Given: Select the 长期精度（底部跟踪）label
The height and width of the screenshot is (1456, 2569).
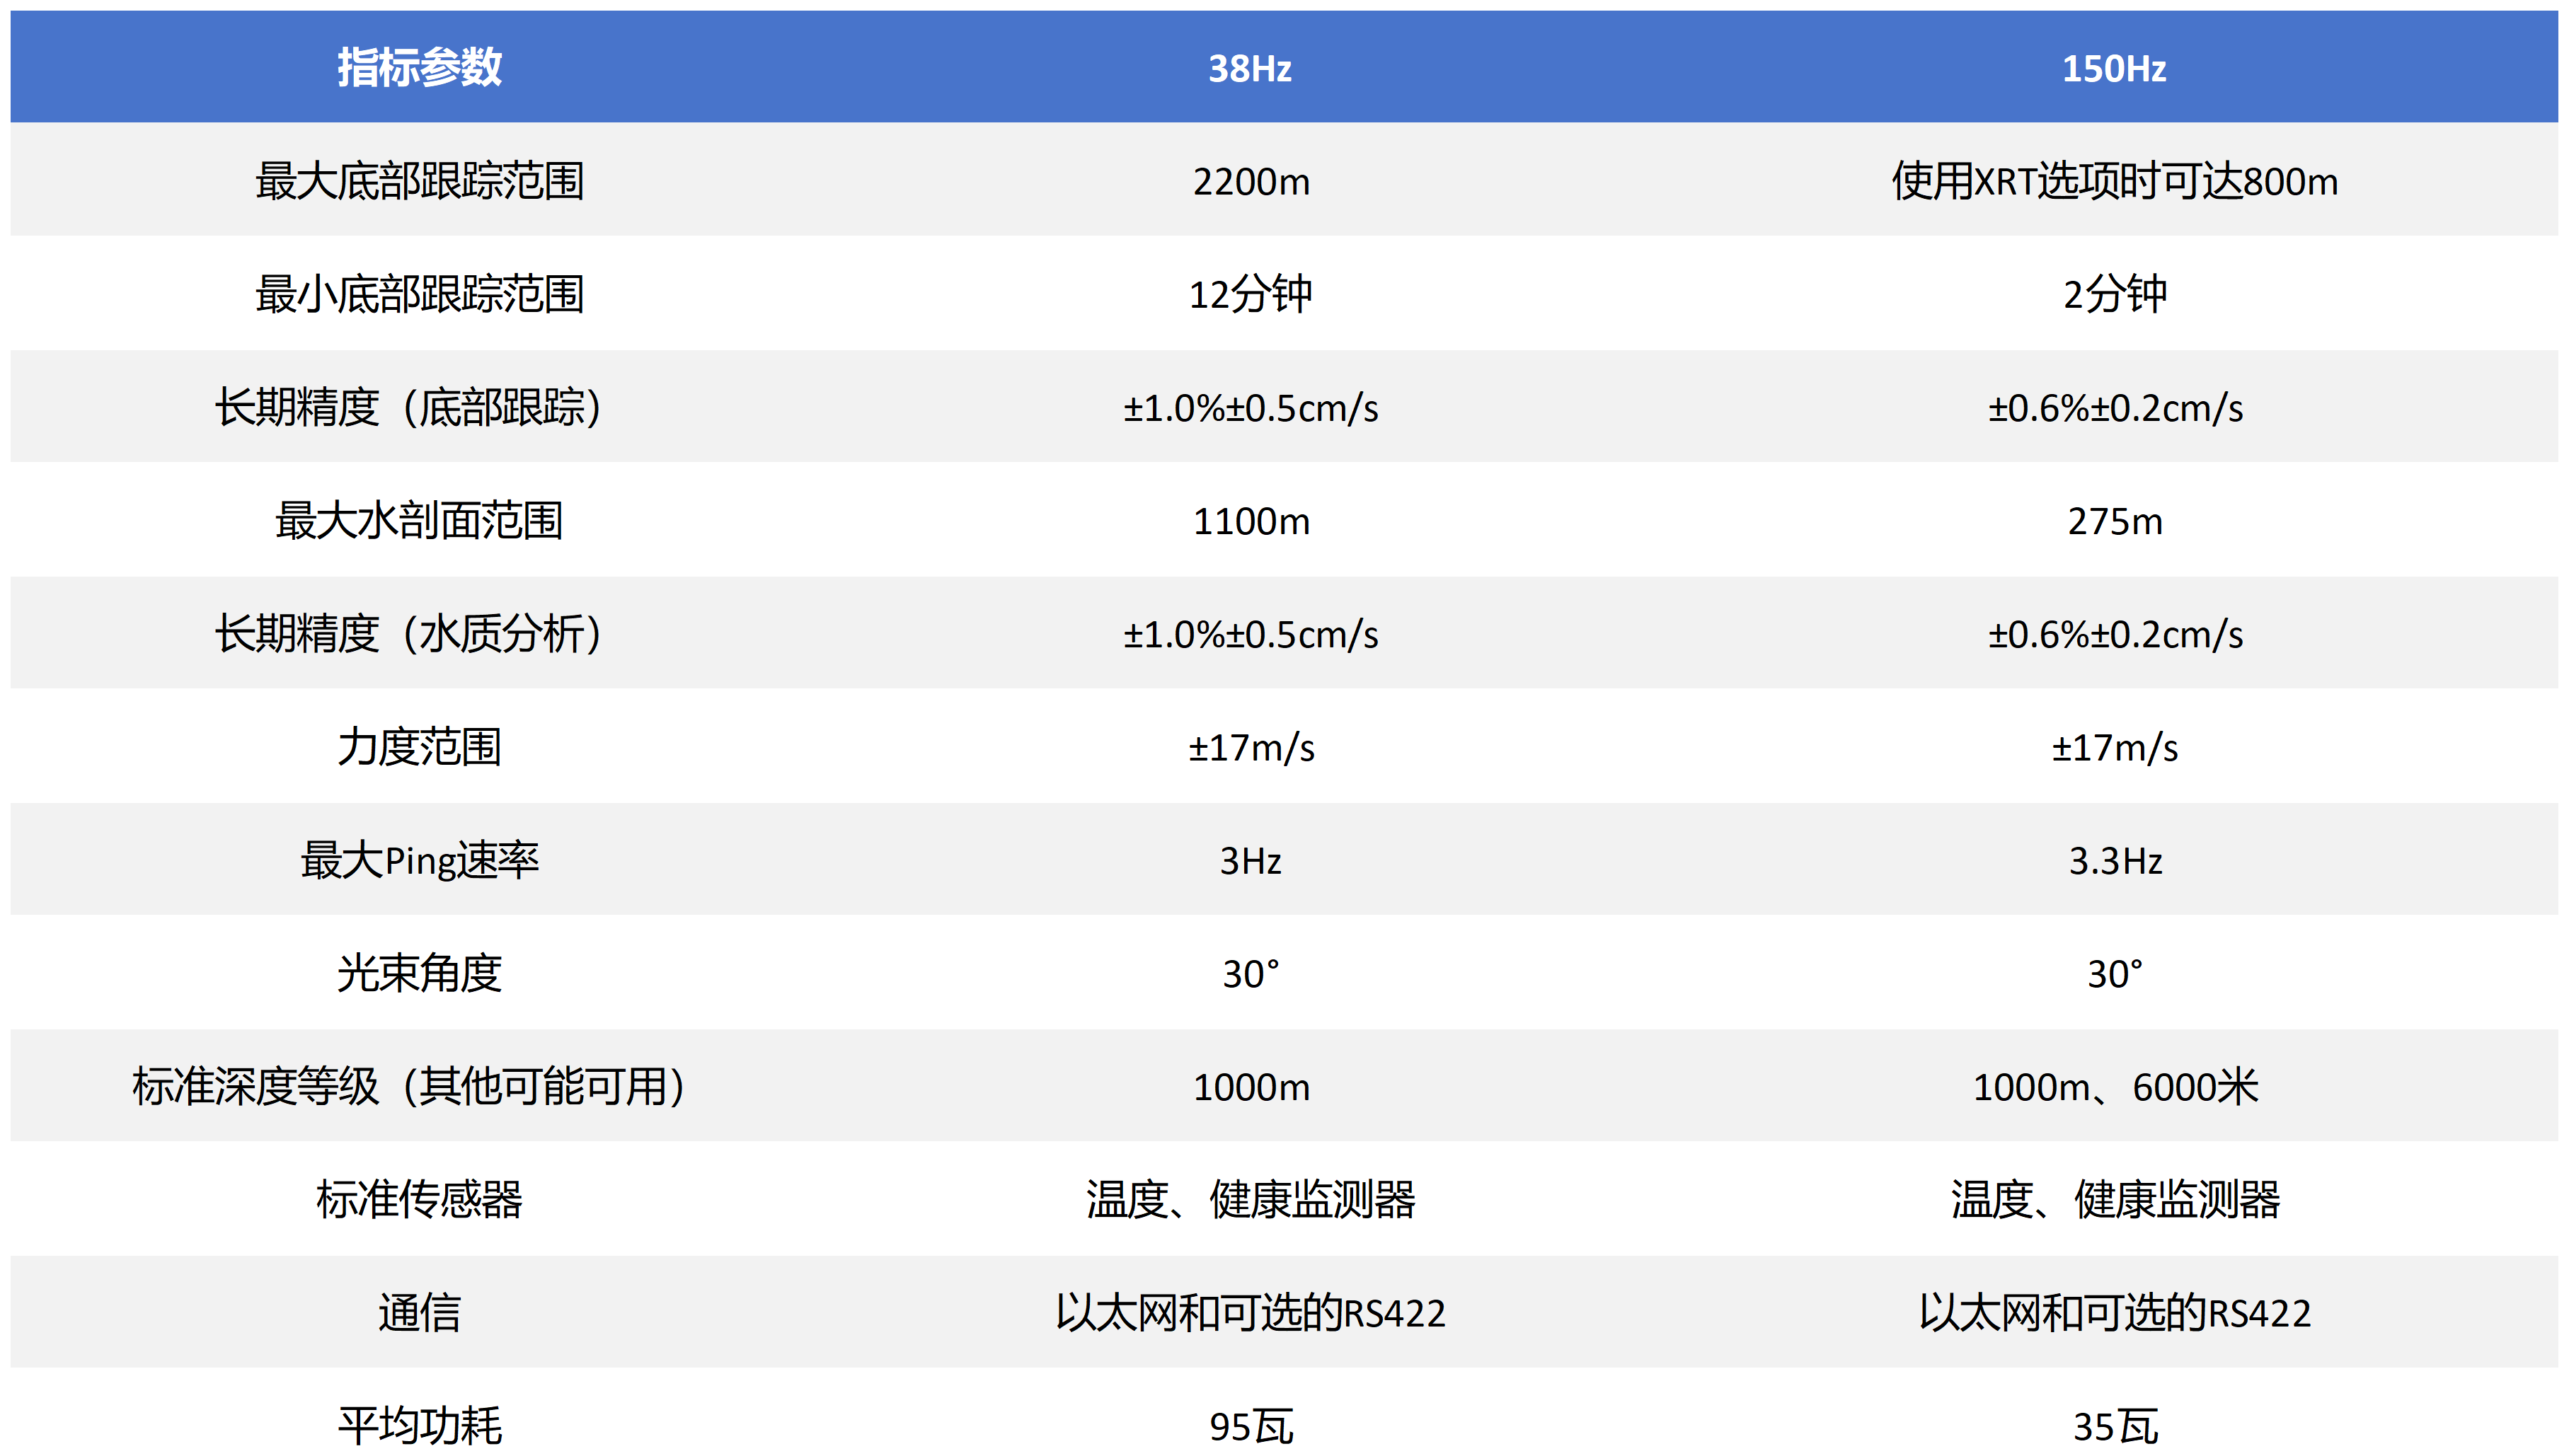Looking at the screenshot, I should click(x=408, y=407).
